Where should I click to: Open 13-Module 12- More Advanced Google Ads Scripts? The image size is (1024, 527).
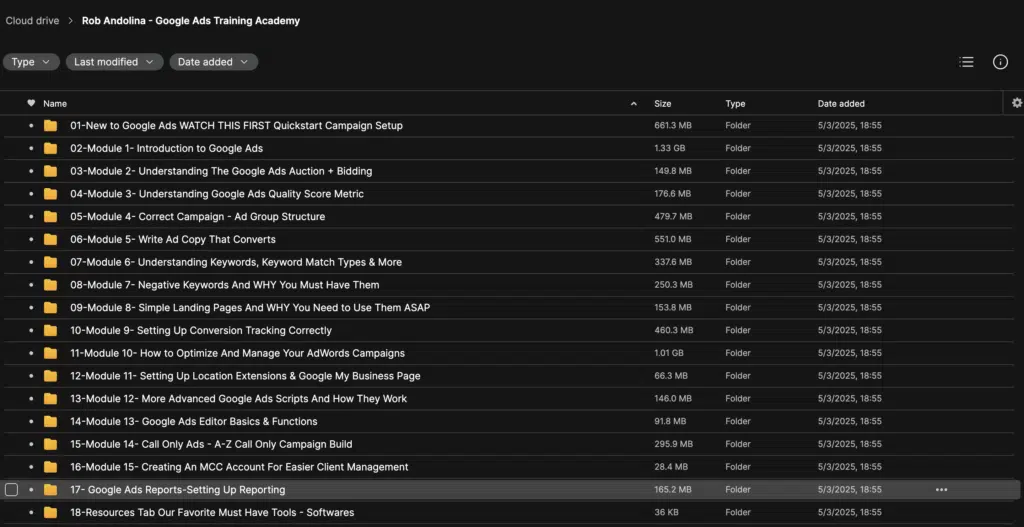(238, 399)
